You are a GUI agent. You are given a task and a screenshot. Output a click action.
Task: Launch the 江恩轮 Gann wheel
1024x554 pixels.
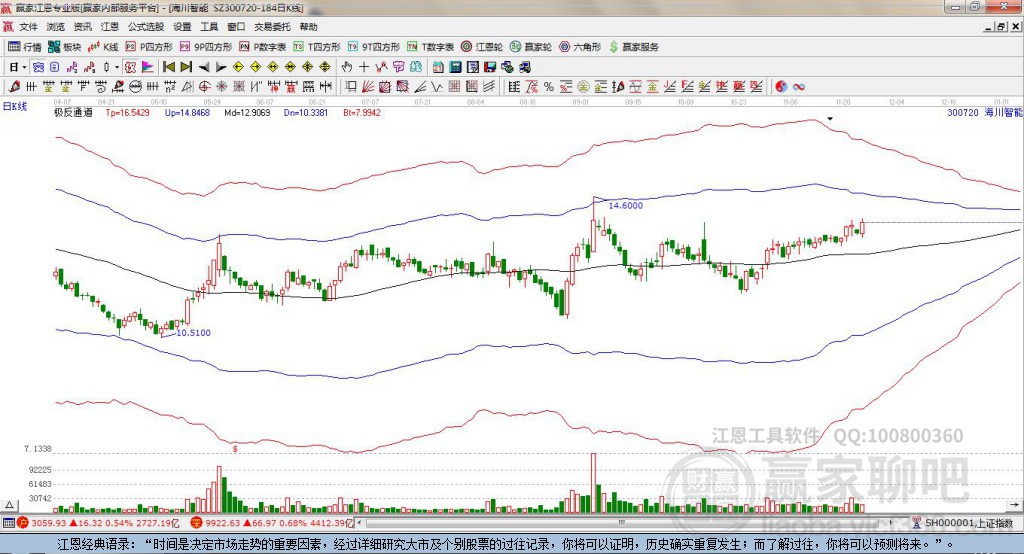click(x=482, y=47)
